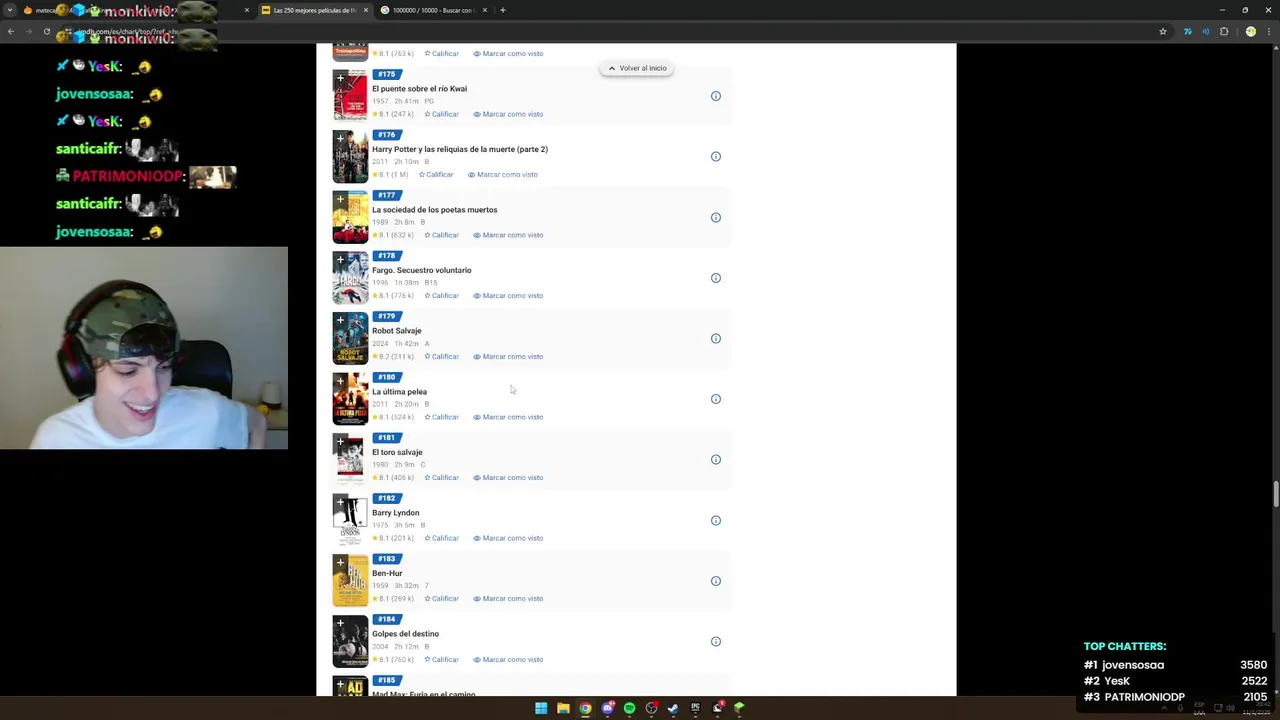Toggle Marcar como visto for Robot Salvaje
This screenshot has width=1280, height=720.
click(508, 356)
